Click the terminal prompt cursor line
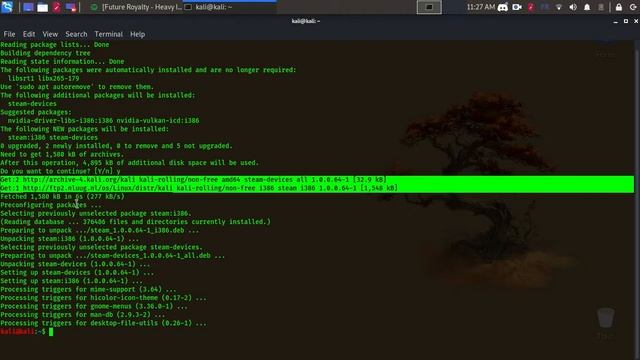 (x=27, y=331)
